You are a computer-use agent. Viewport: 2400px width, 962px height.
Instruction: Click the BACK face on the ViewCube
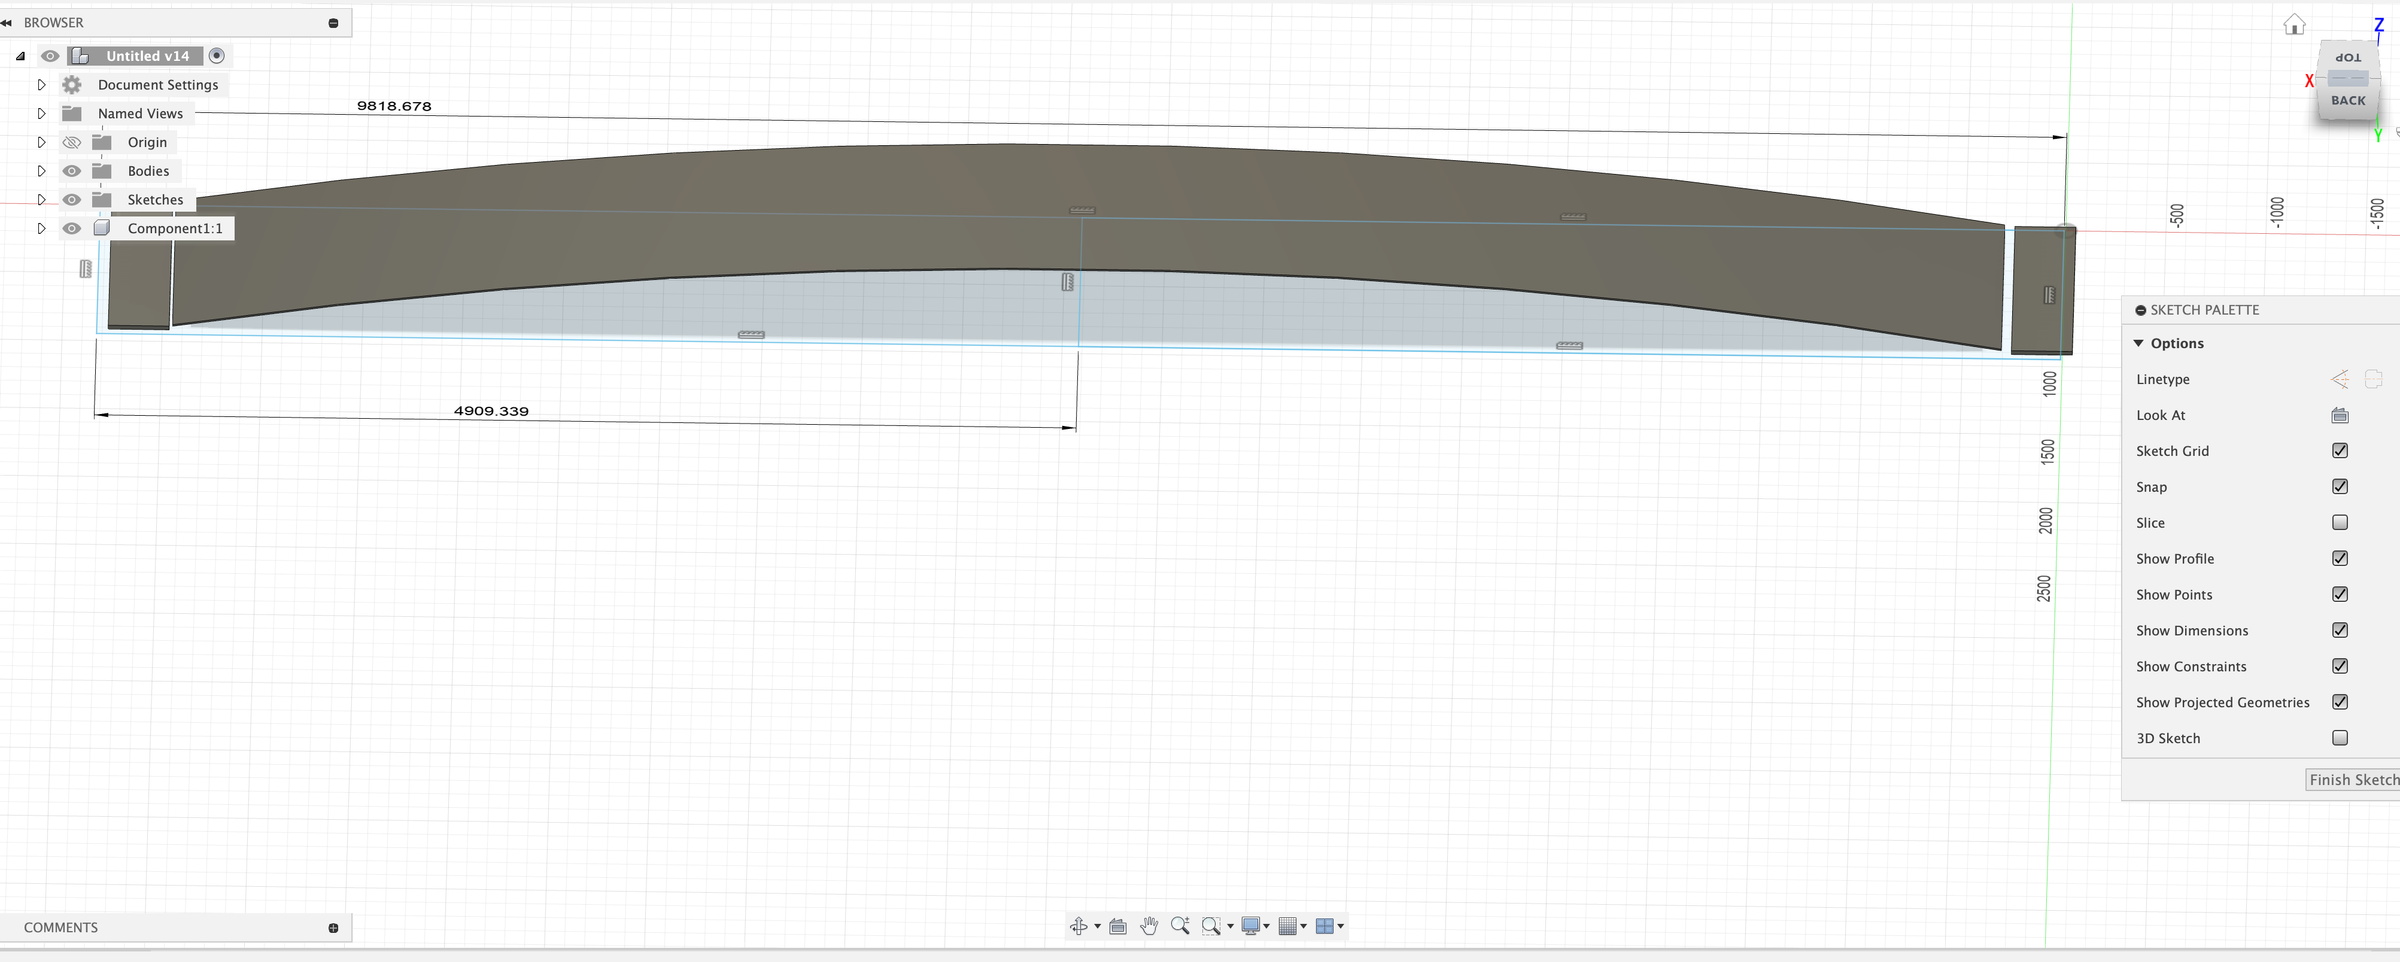coord(2348,100)
